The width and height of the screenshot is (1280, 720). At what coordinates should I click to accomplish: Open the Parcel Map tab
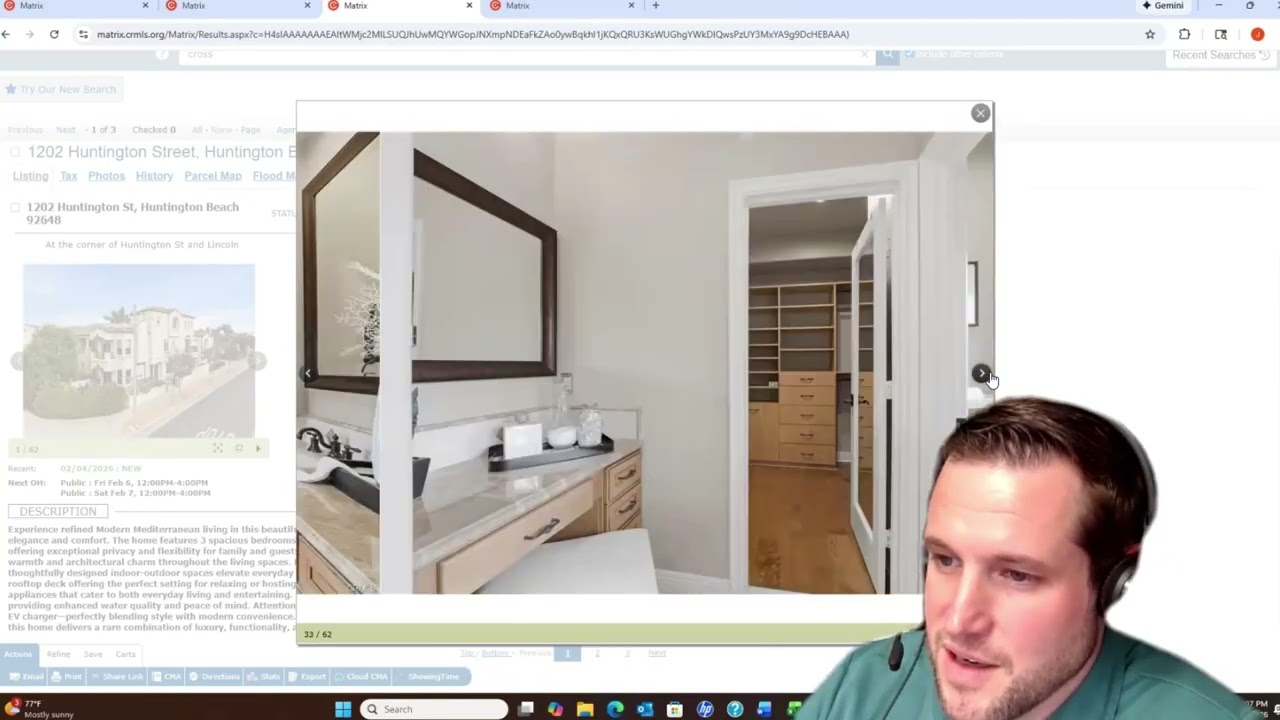(x=213, y=176)
